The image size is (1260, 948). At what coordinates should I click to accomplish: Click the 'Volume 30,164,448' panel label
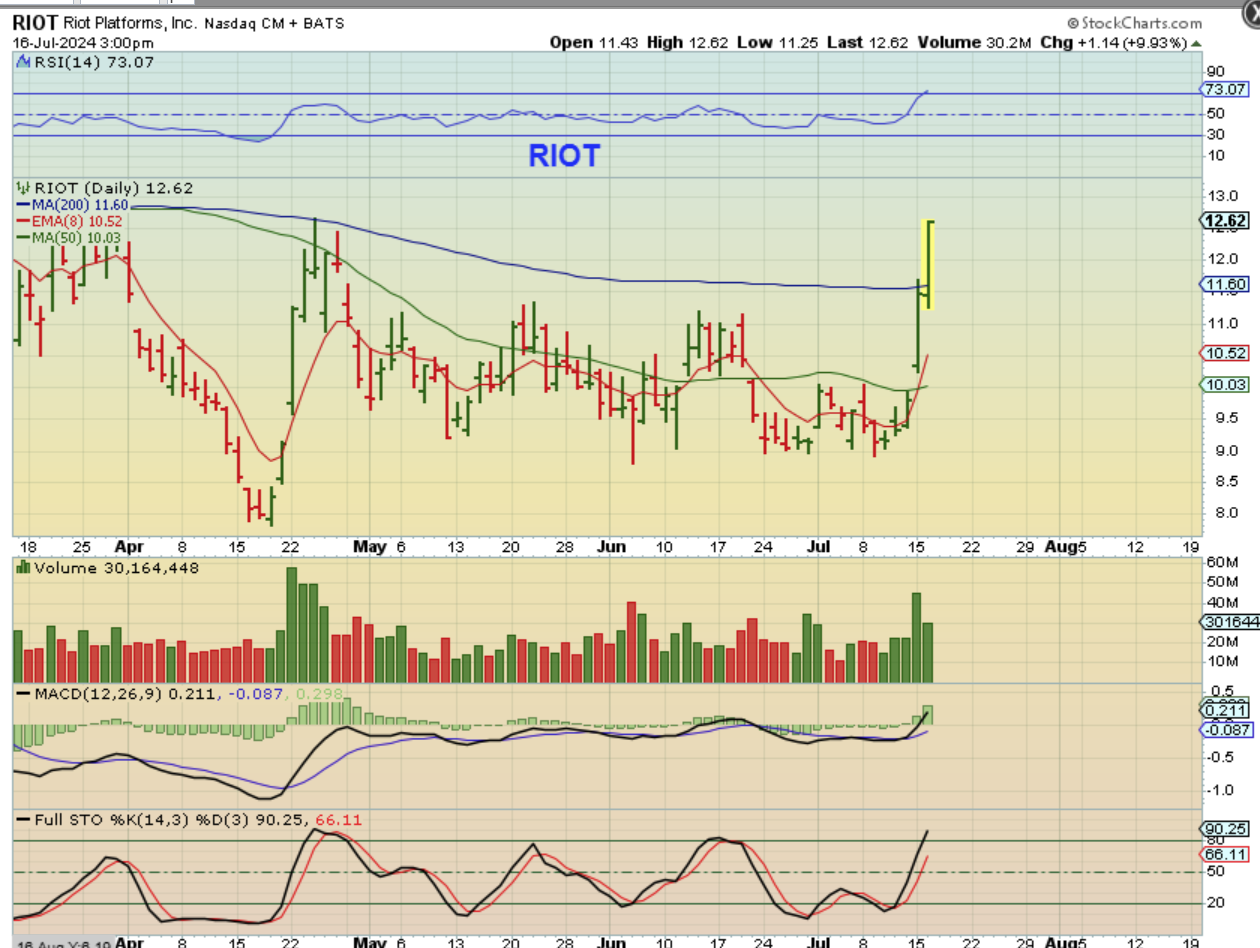(116, 568)
